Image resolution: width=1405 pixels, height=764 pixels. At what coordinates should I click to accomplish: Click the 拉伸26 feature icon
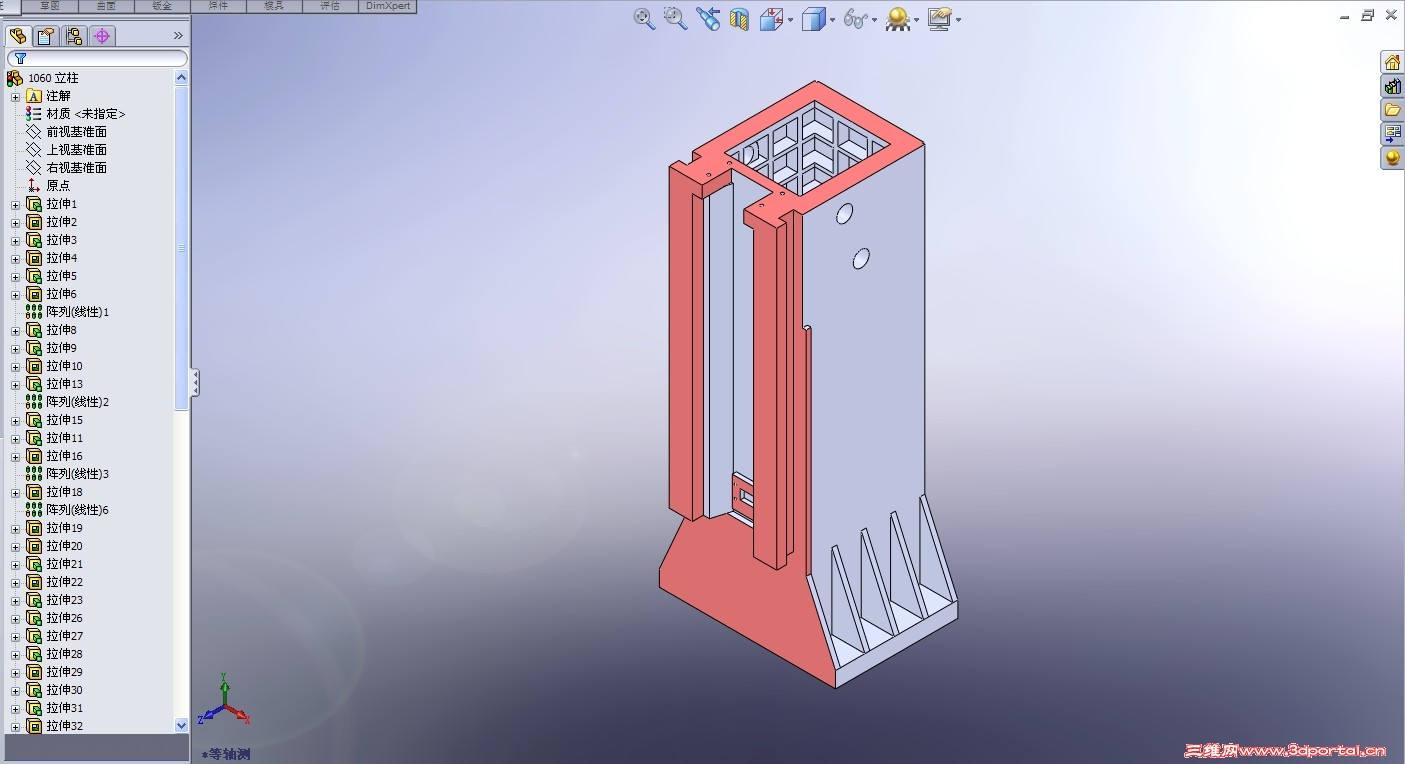pos(34,618)
